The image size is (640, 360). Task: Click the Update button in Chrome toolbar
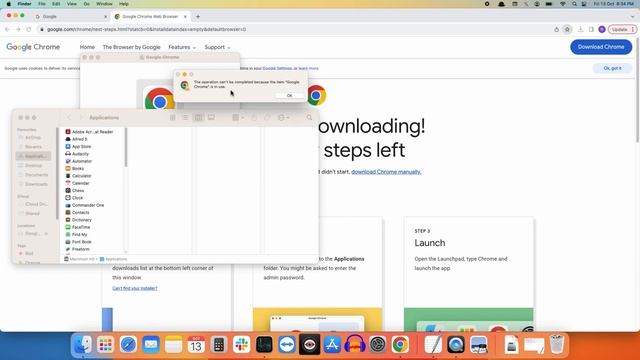point(622,29)
